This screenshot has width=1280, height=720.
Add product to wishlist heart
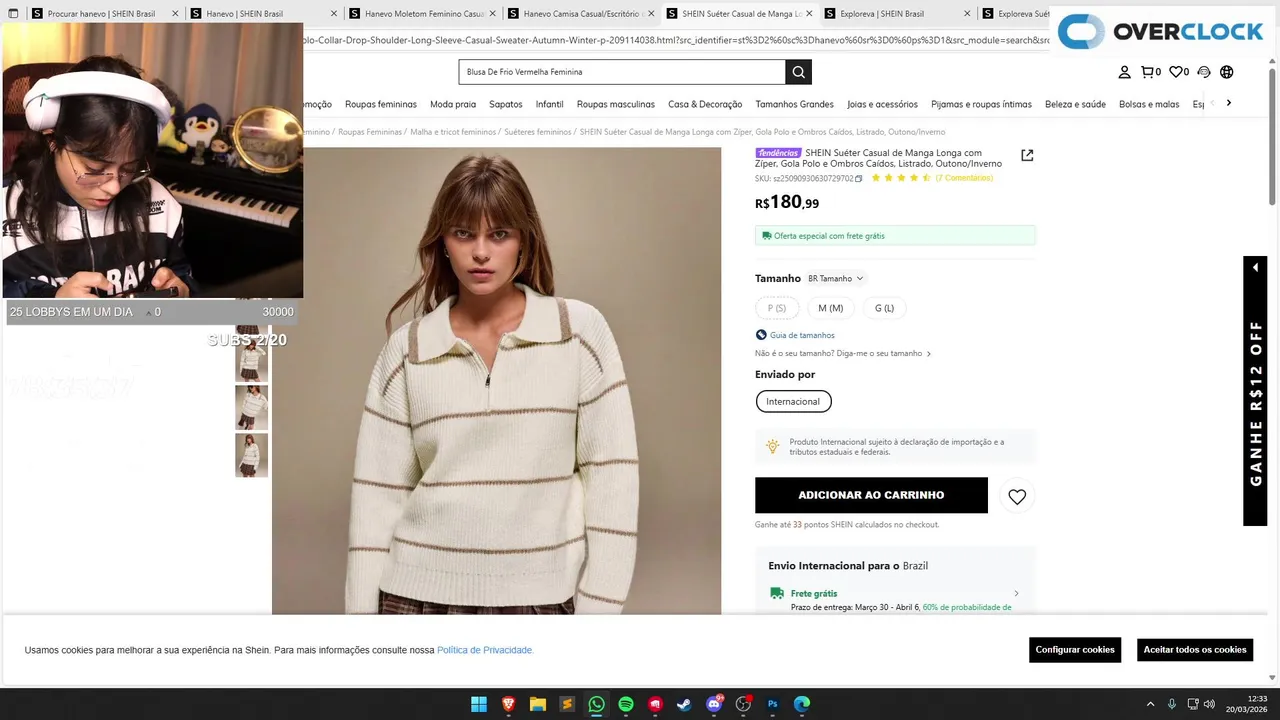coord(1017,497)
